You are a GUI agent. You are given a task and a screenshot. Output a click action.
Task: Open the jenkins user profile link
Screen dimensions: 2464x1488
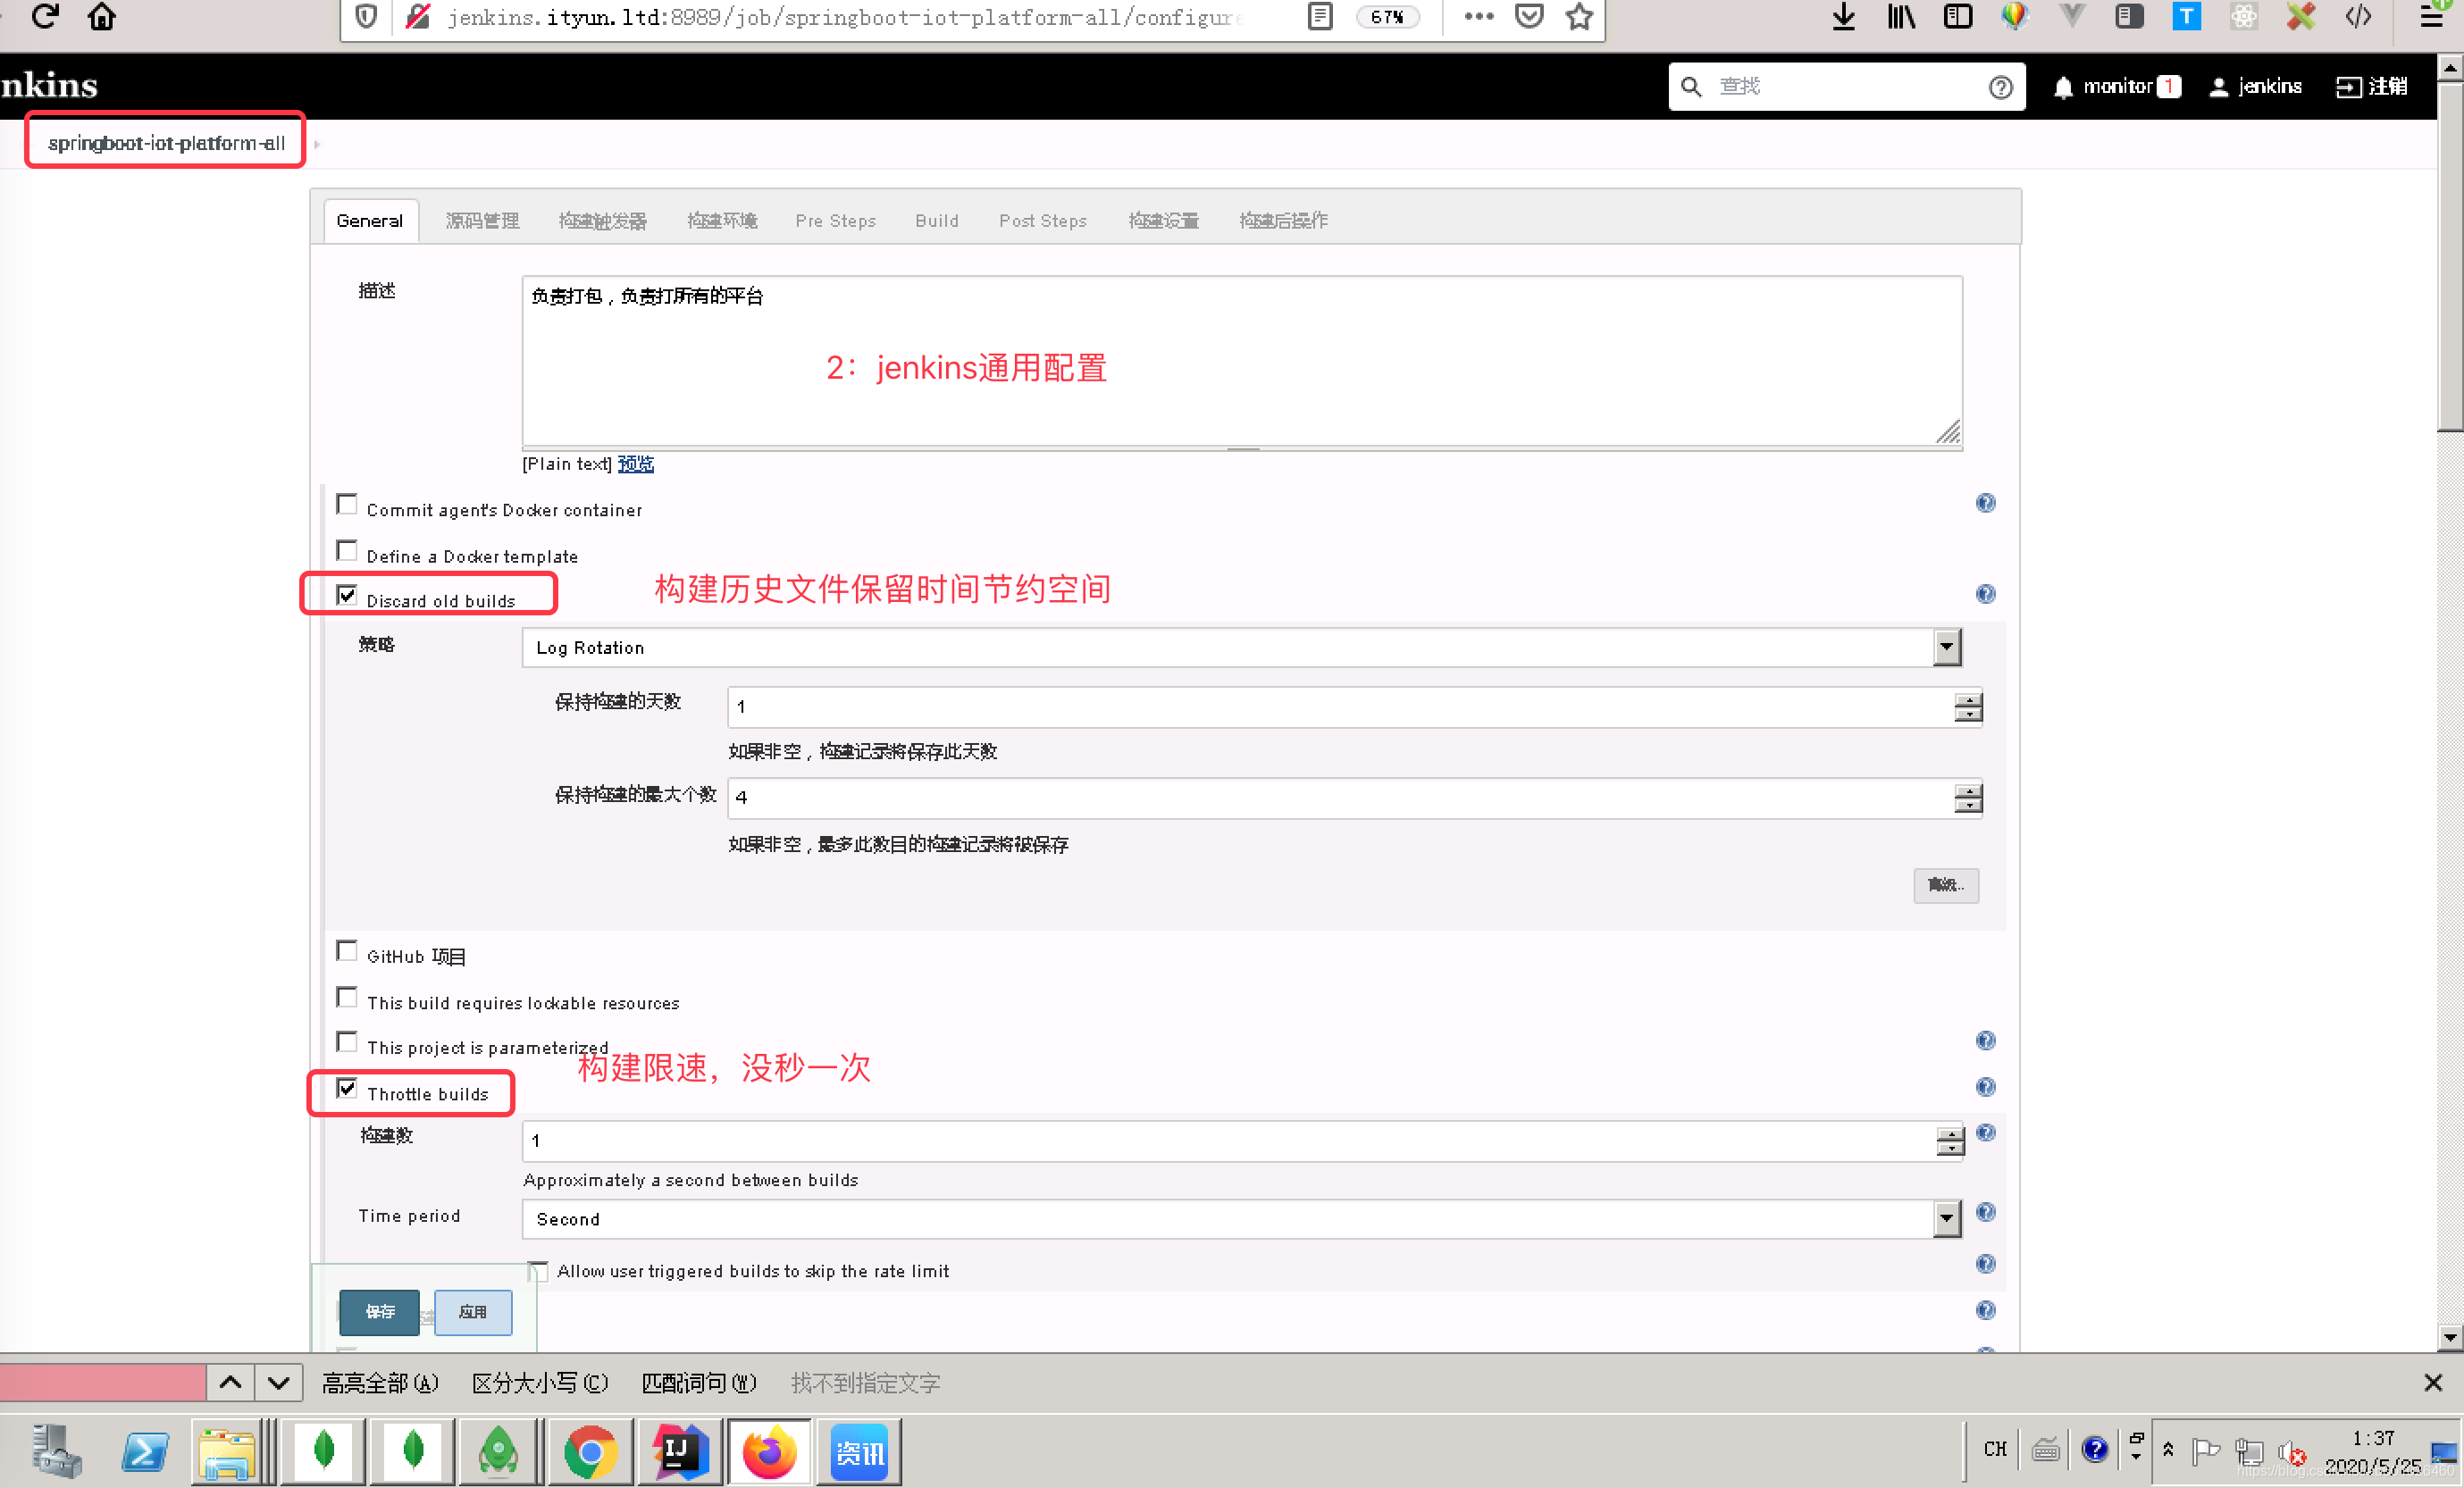pos(2256,87)
